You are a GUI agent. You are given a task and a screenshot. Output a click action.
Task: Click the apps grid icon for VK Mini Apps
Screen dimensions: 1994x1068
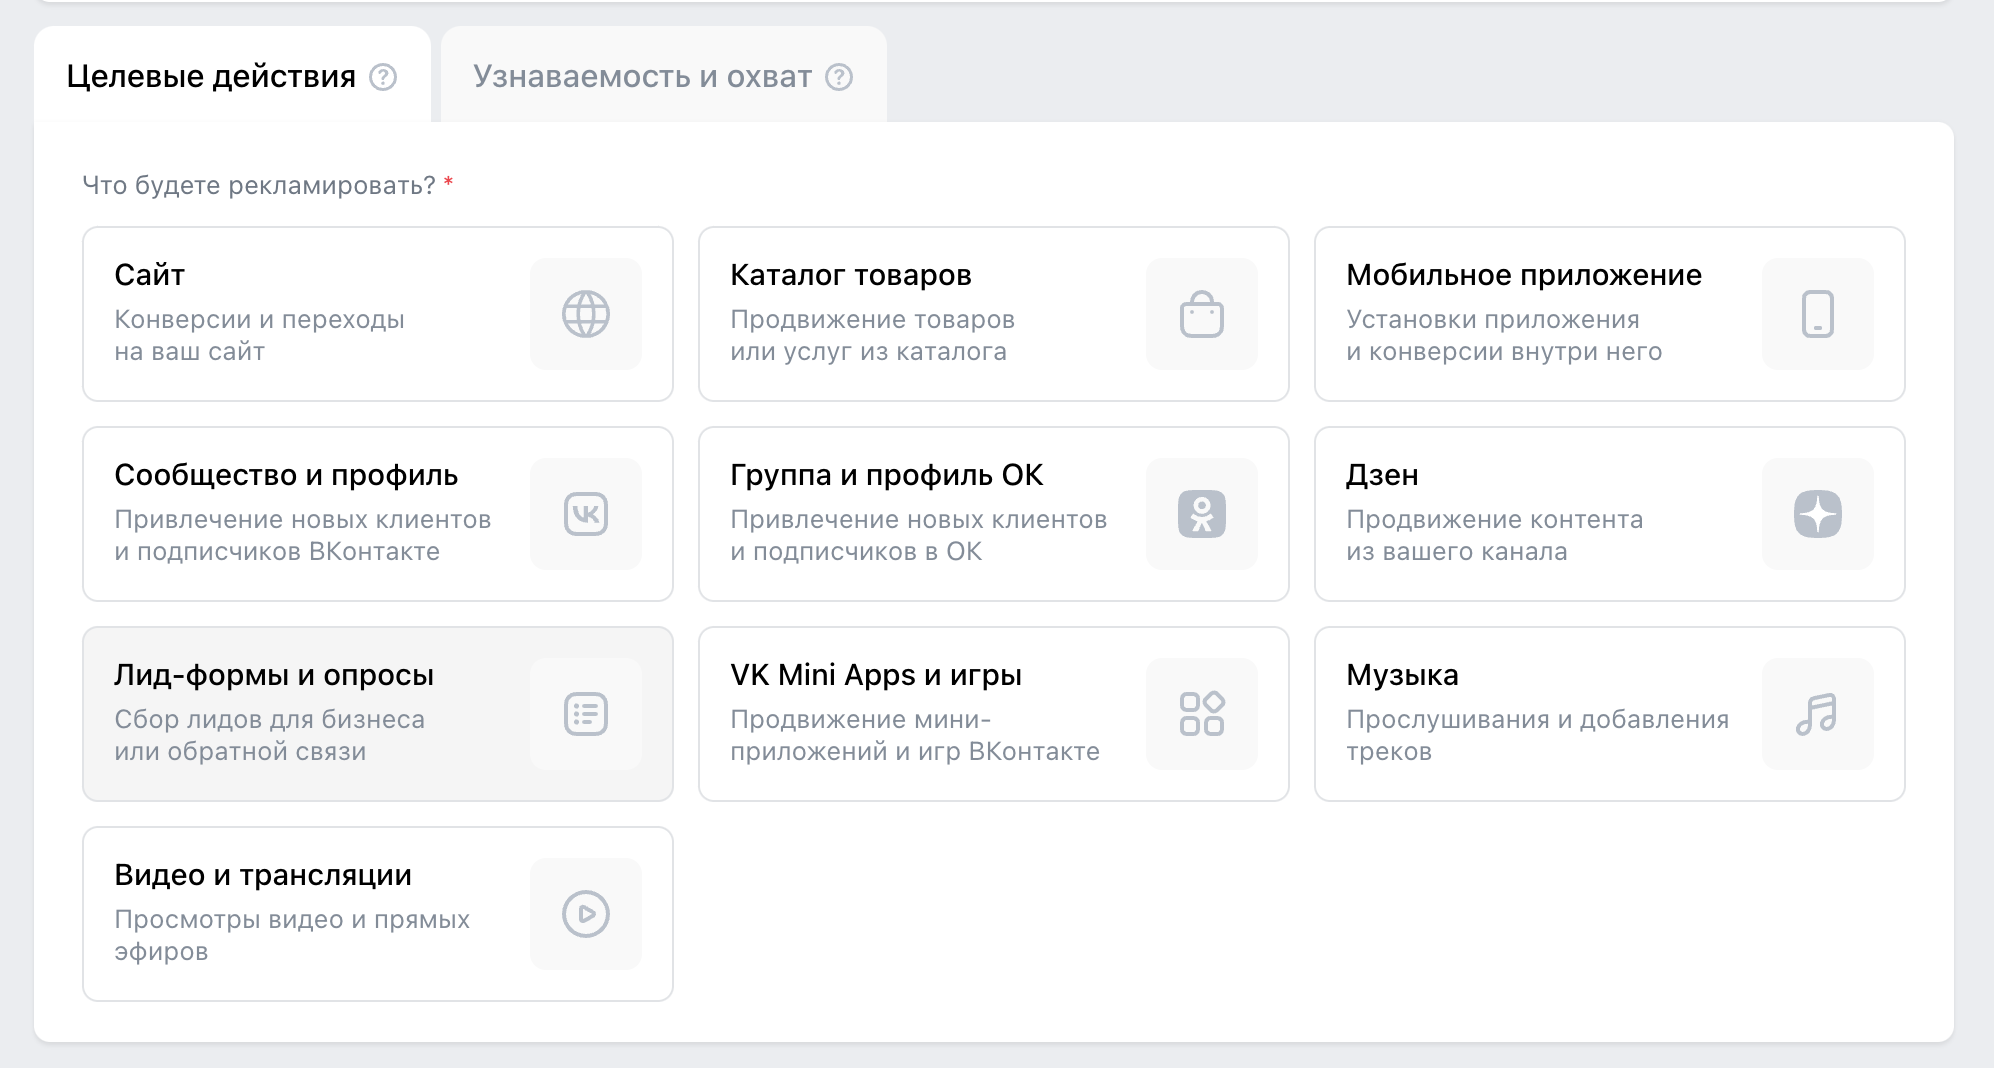1201,714
